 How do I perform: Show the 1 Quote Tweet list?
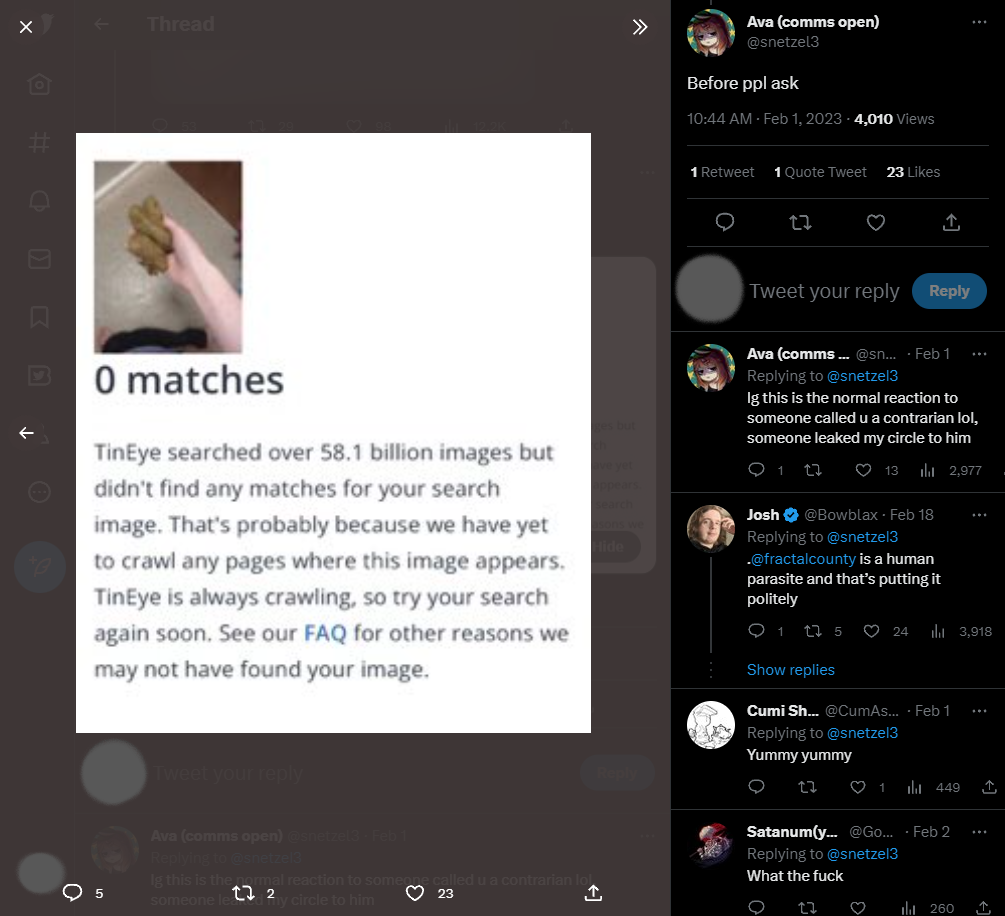820,172
